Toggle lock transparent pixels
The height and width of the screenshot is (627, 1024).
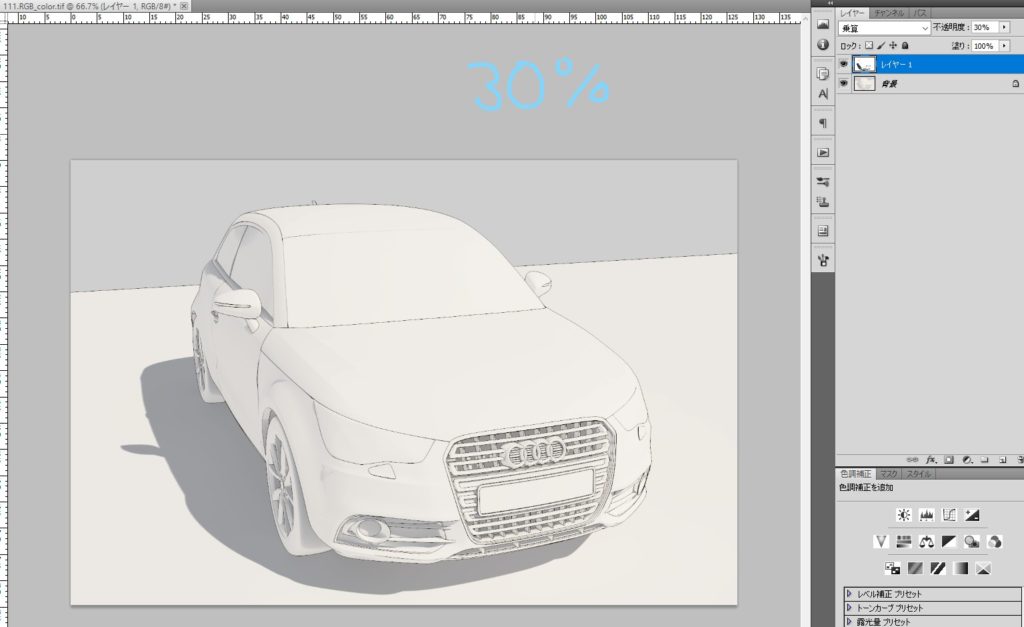tap(869, 46)
